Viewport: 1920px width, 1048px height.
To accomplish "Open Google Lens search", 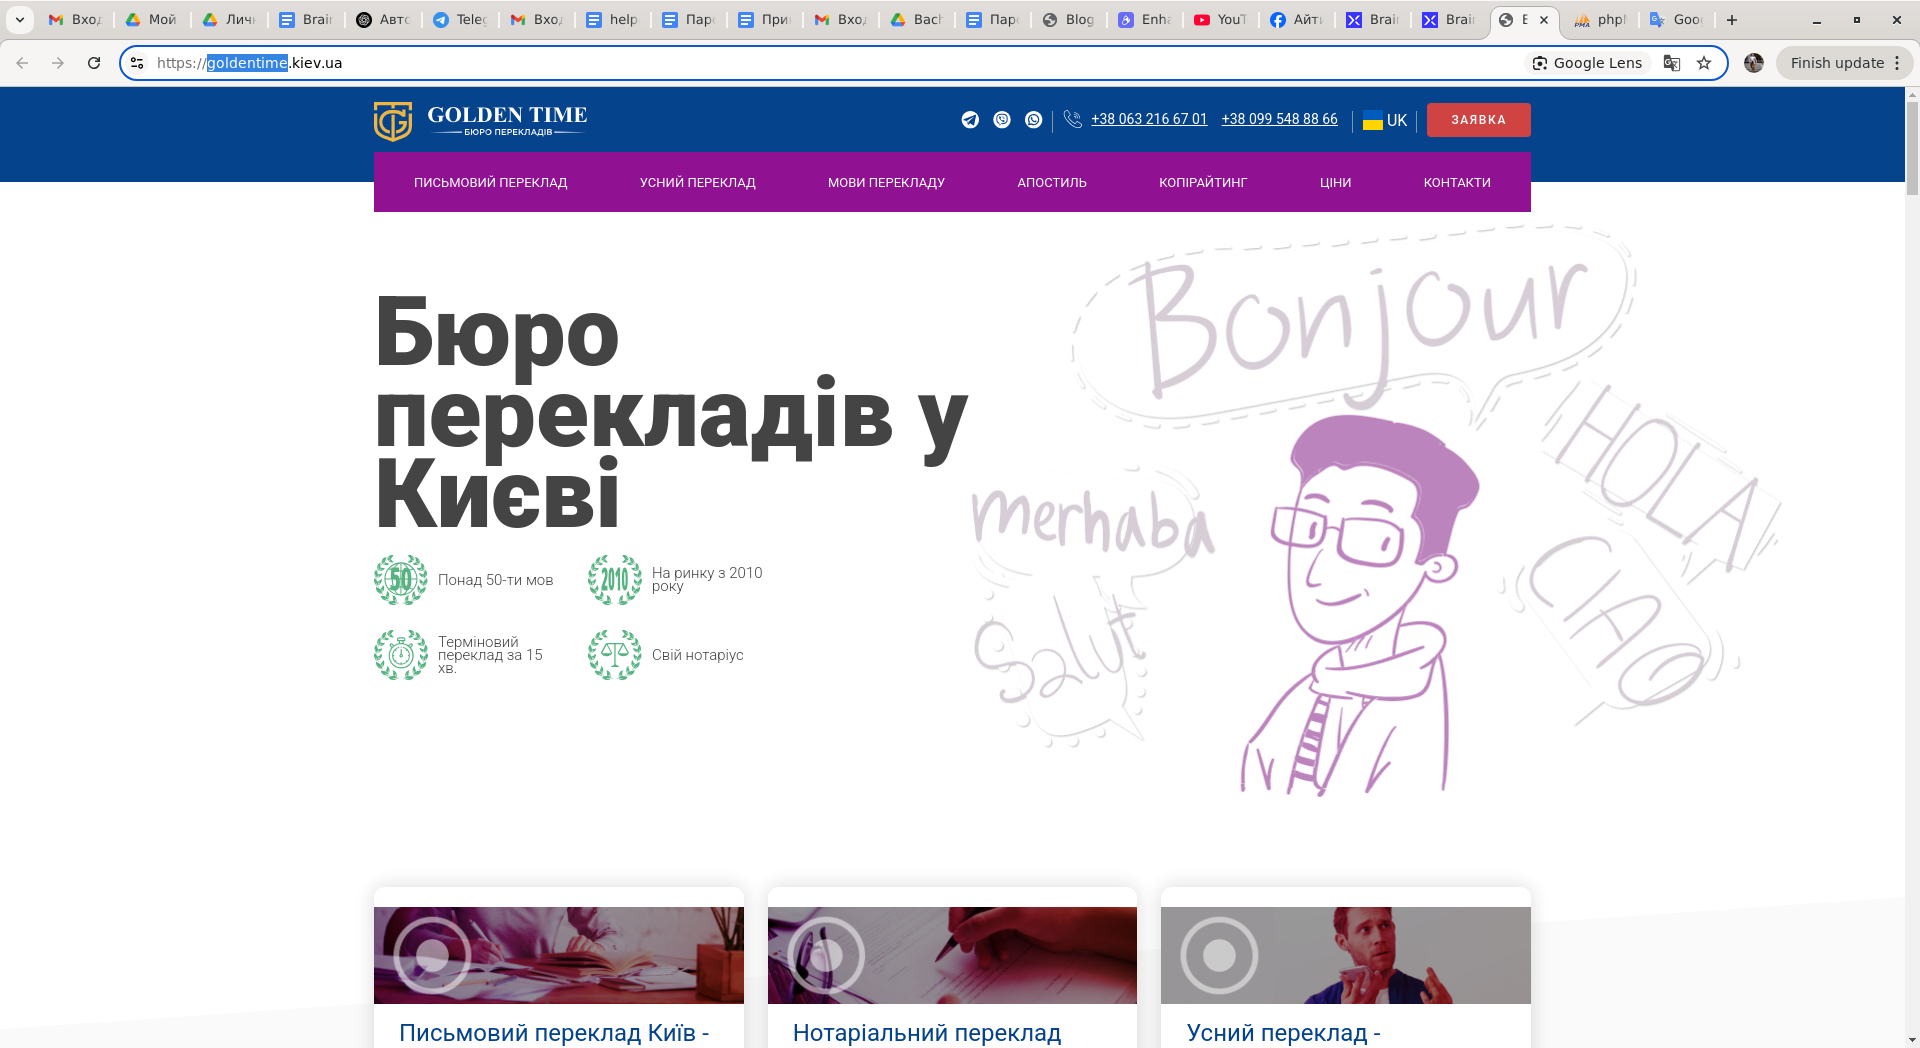I will (1587, 63).
